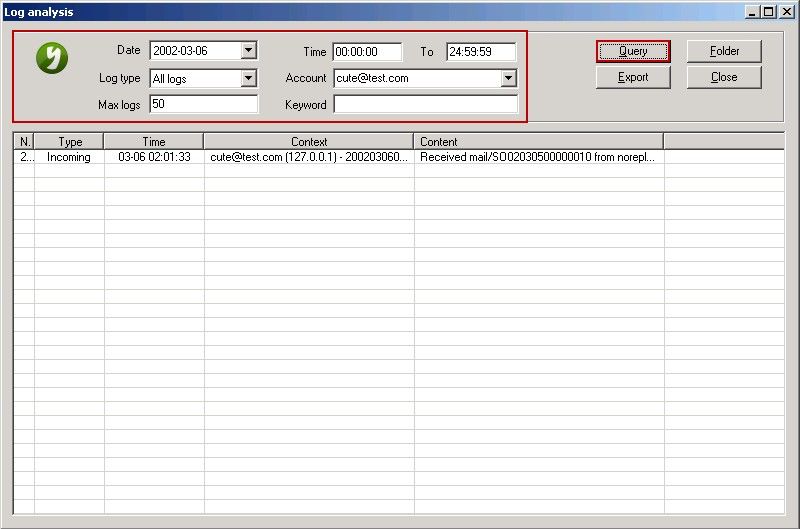Expand the Log type dropdown
Image resolution: width=800 pixels, height=529 pixels.
coord(249,78)
